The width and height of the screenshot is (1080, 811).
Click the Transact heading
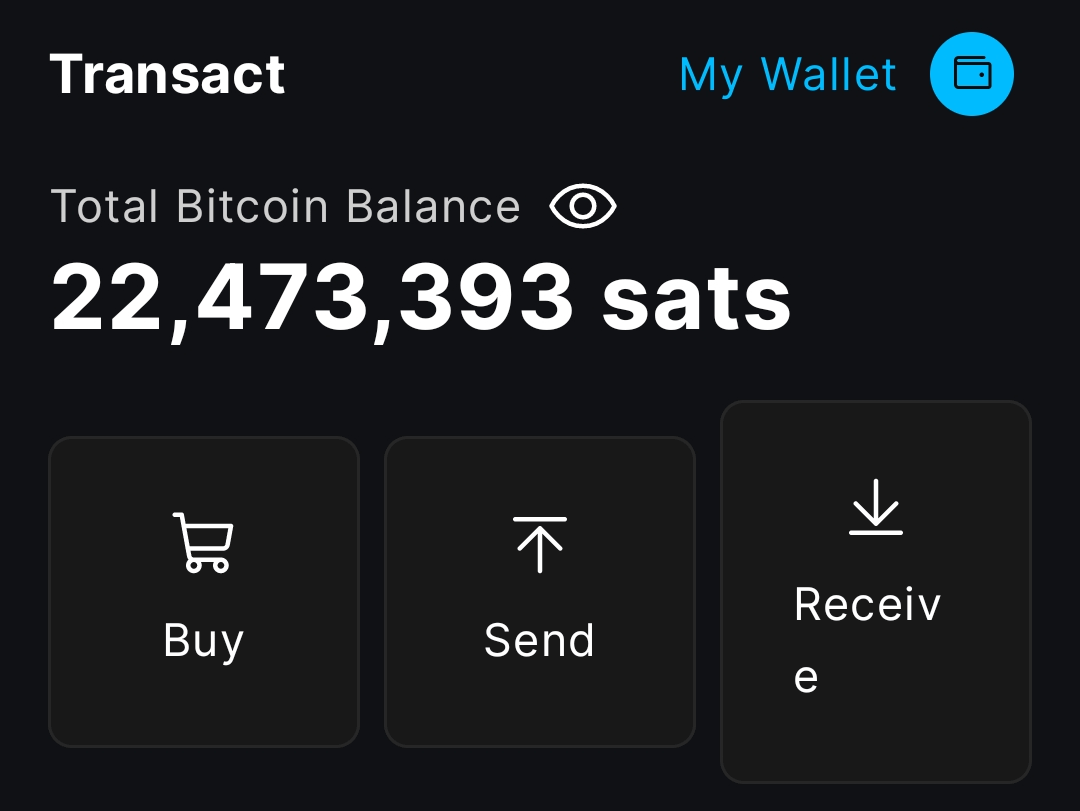coord(167,75)
